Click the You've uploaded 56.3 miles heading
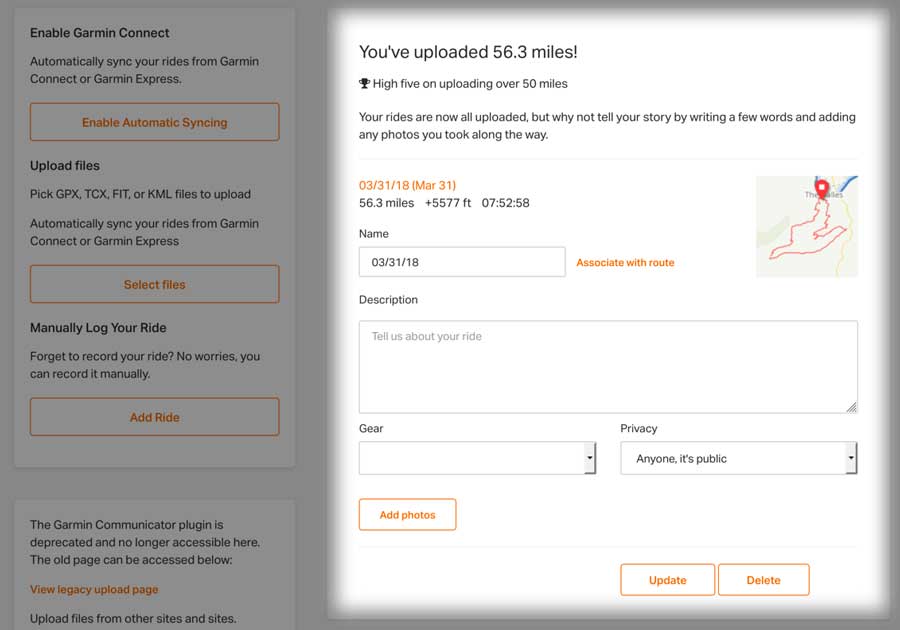The height and width of the screenshot is (630, 900). tap(468, 52)
